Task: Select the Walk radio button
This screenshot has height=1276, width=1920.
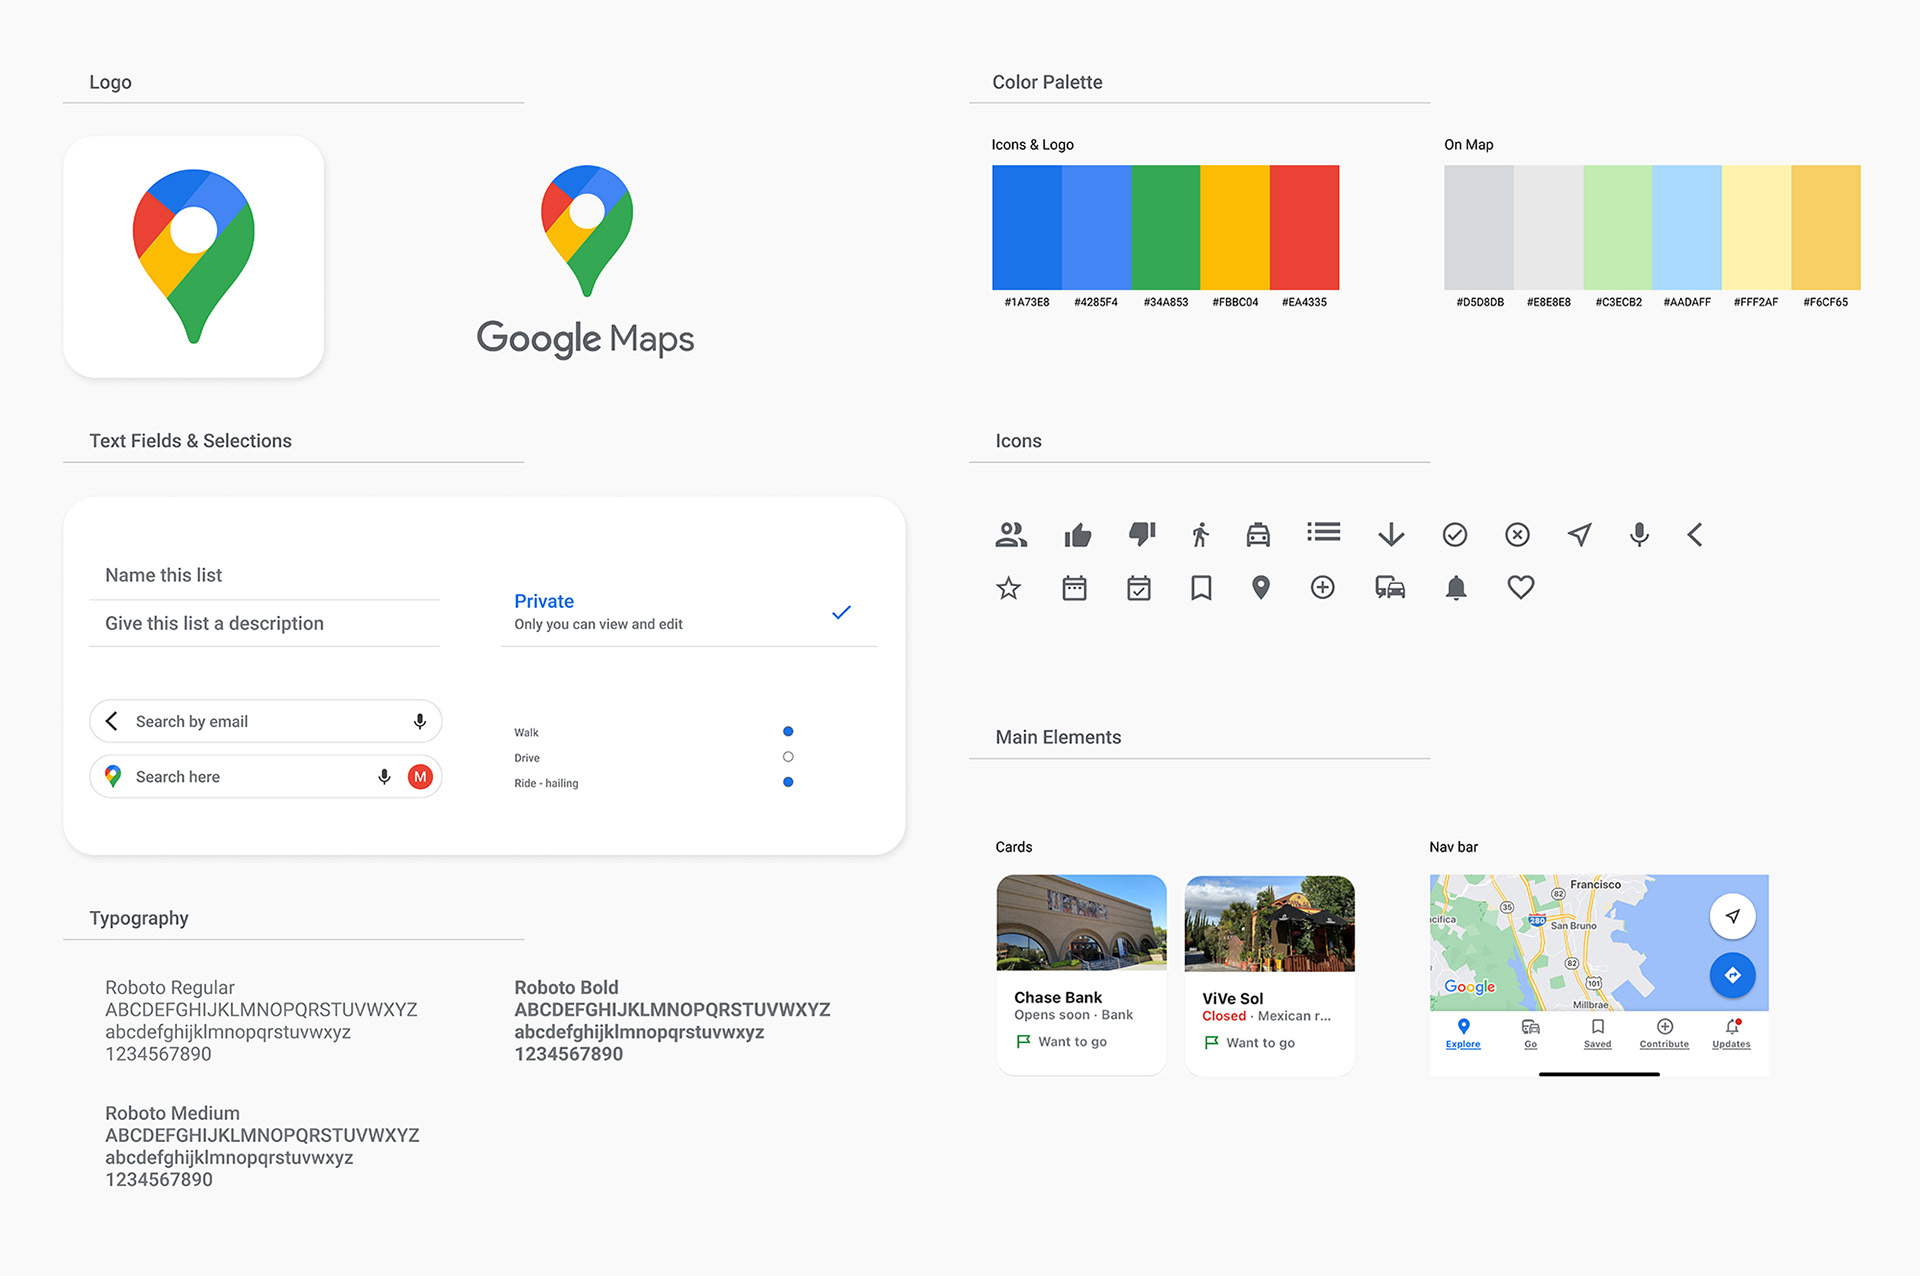Action: (788, 732)
